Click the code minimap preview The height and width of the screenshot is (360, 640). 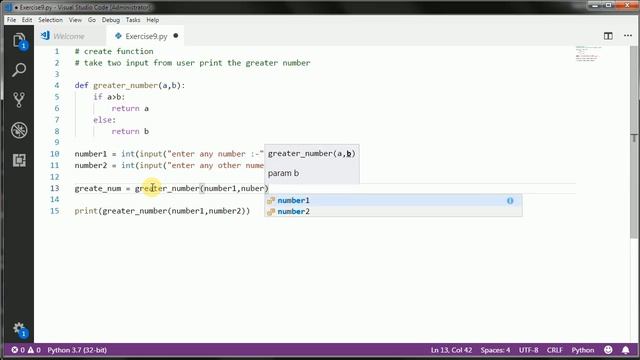coord(588,54)
